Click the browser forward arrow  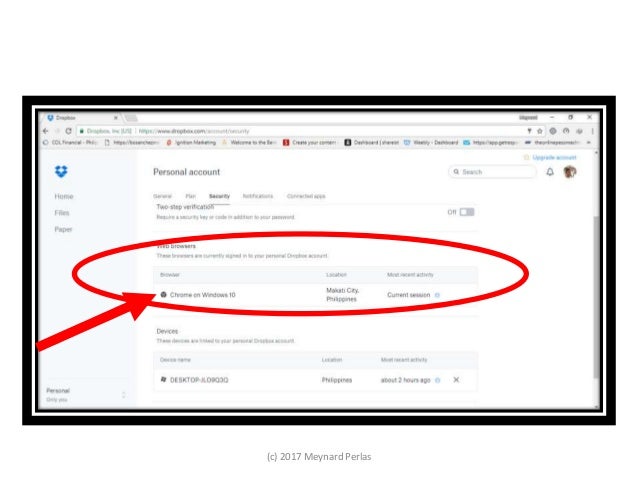click(x=57, y=131)
